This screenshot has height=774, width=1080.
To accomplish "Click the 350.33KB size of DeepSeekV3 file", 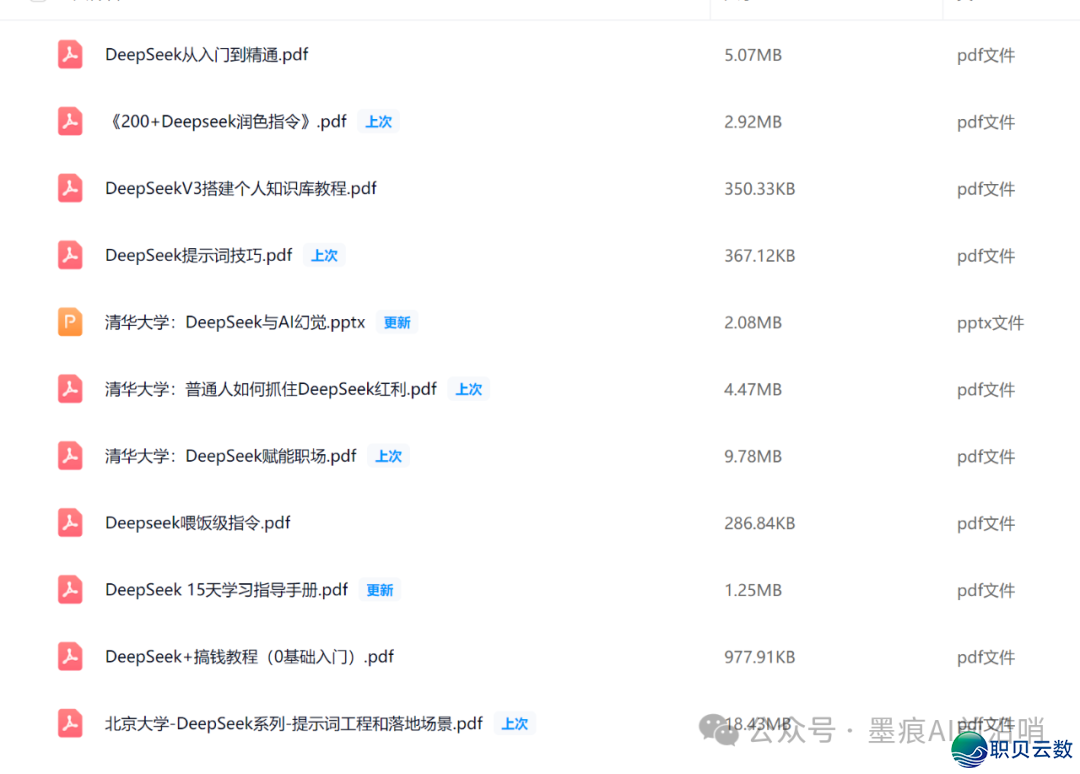I will 759,189.
